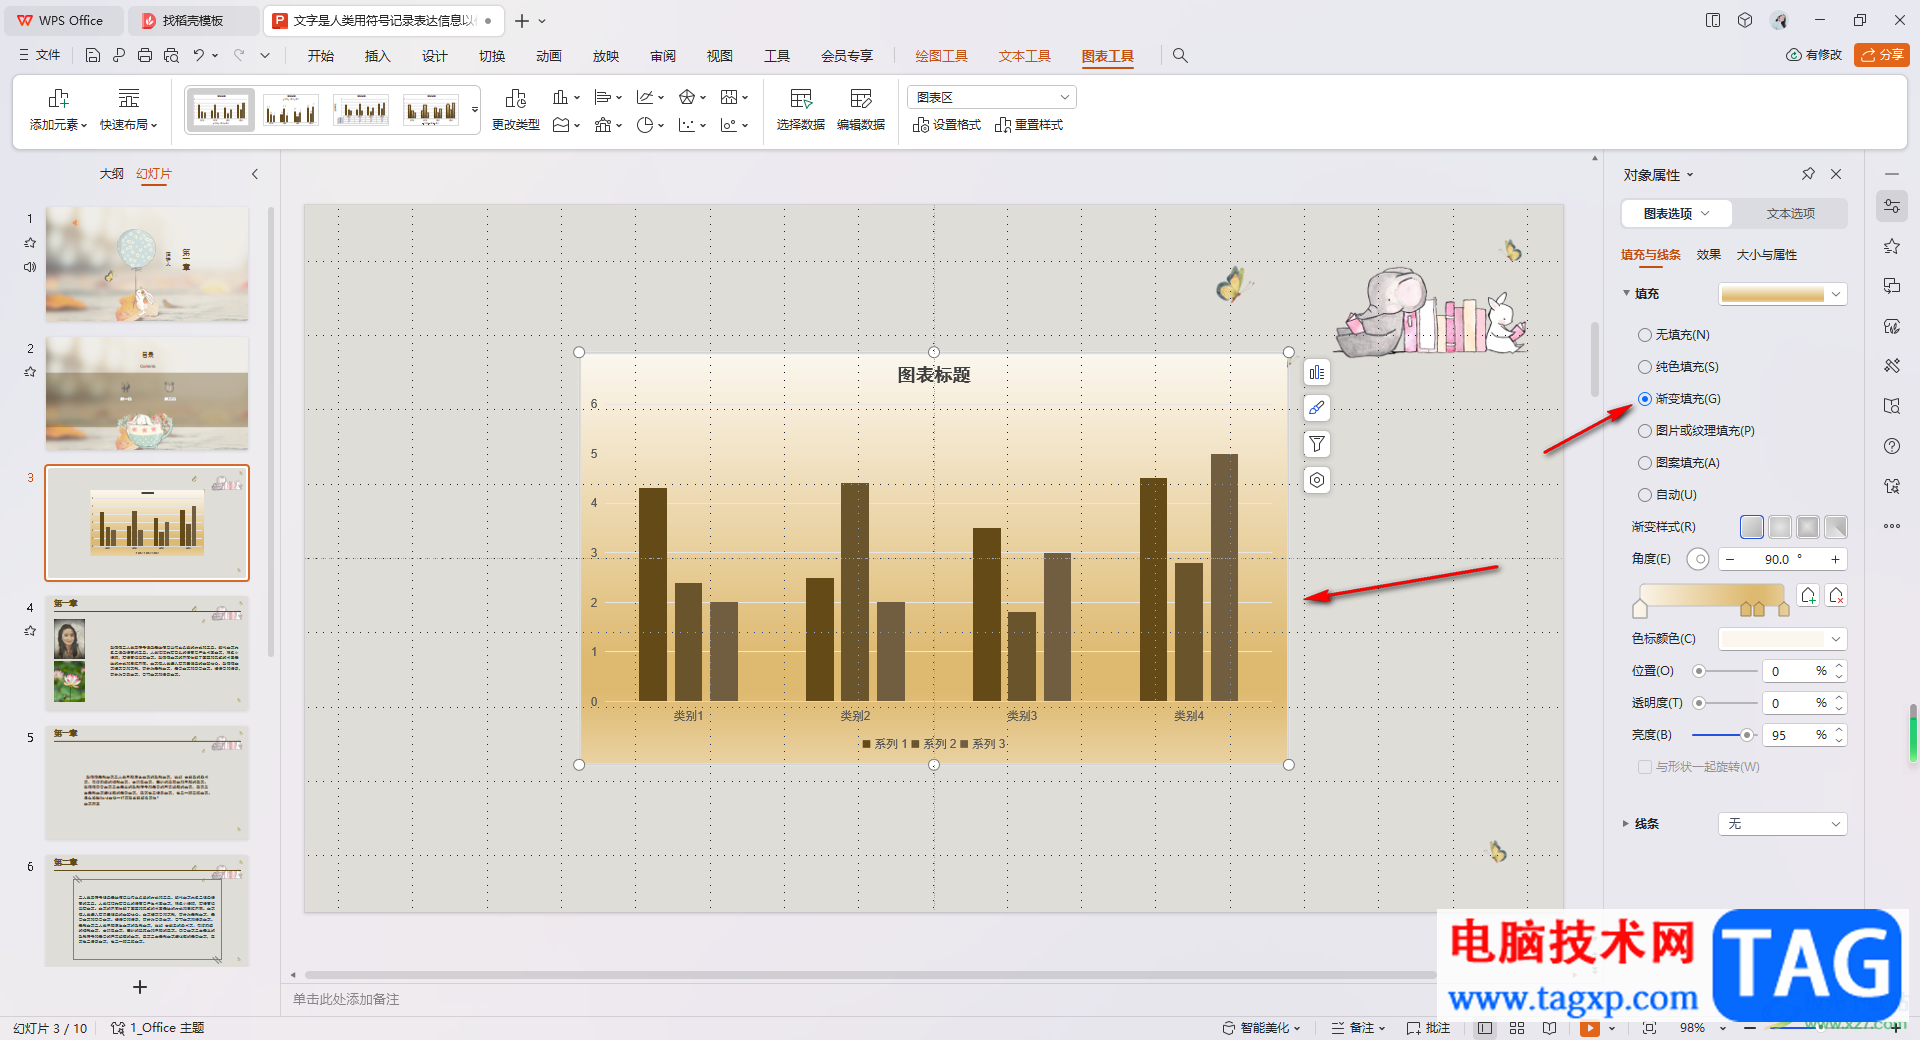Click the help question mark sidebar icon
This screenshot has width=1920, height=1040.
click(x=1892, y=446)
